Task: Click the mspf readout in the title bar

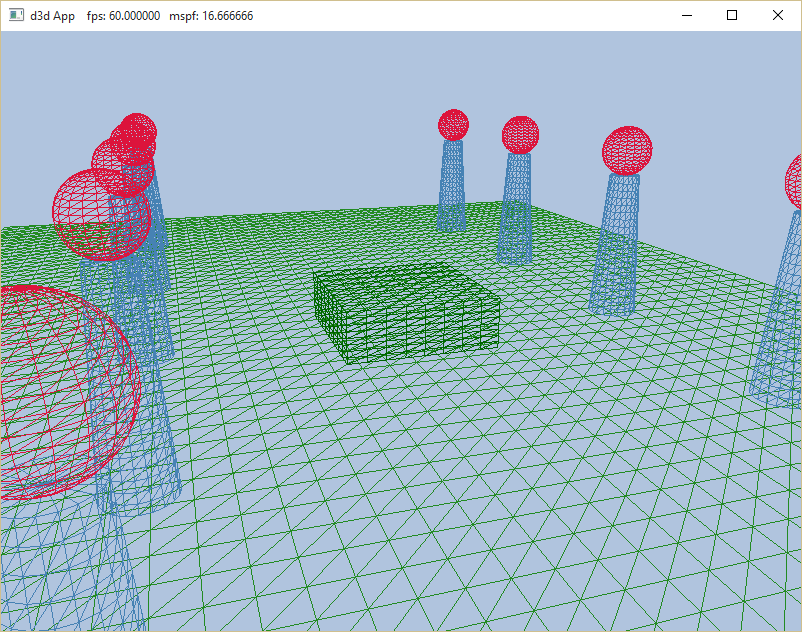Action: [211, 16]
